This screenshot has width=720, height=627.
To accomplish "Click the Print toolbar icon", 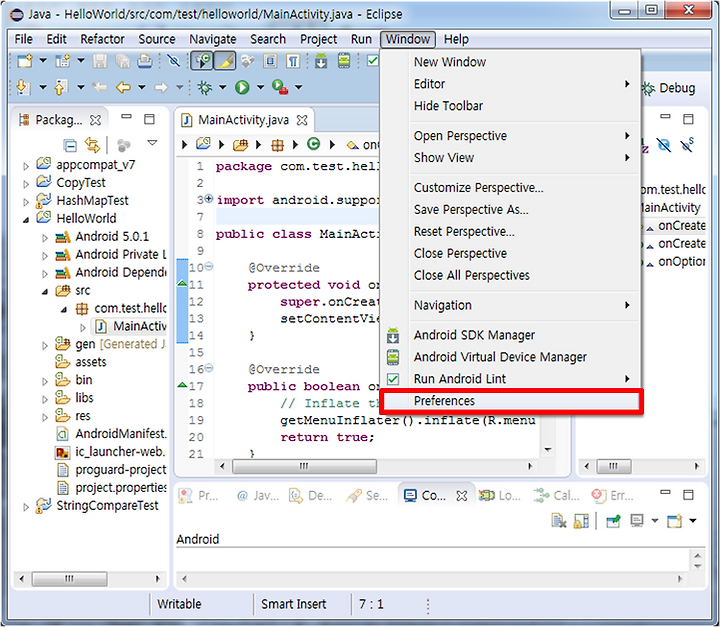I will coord(144,61).
